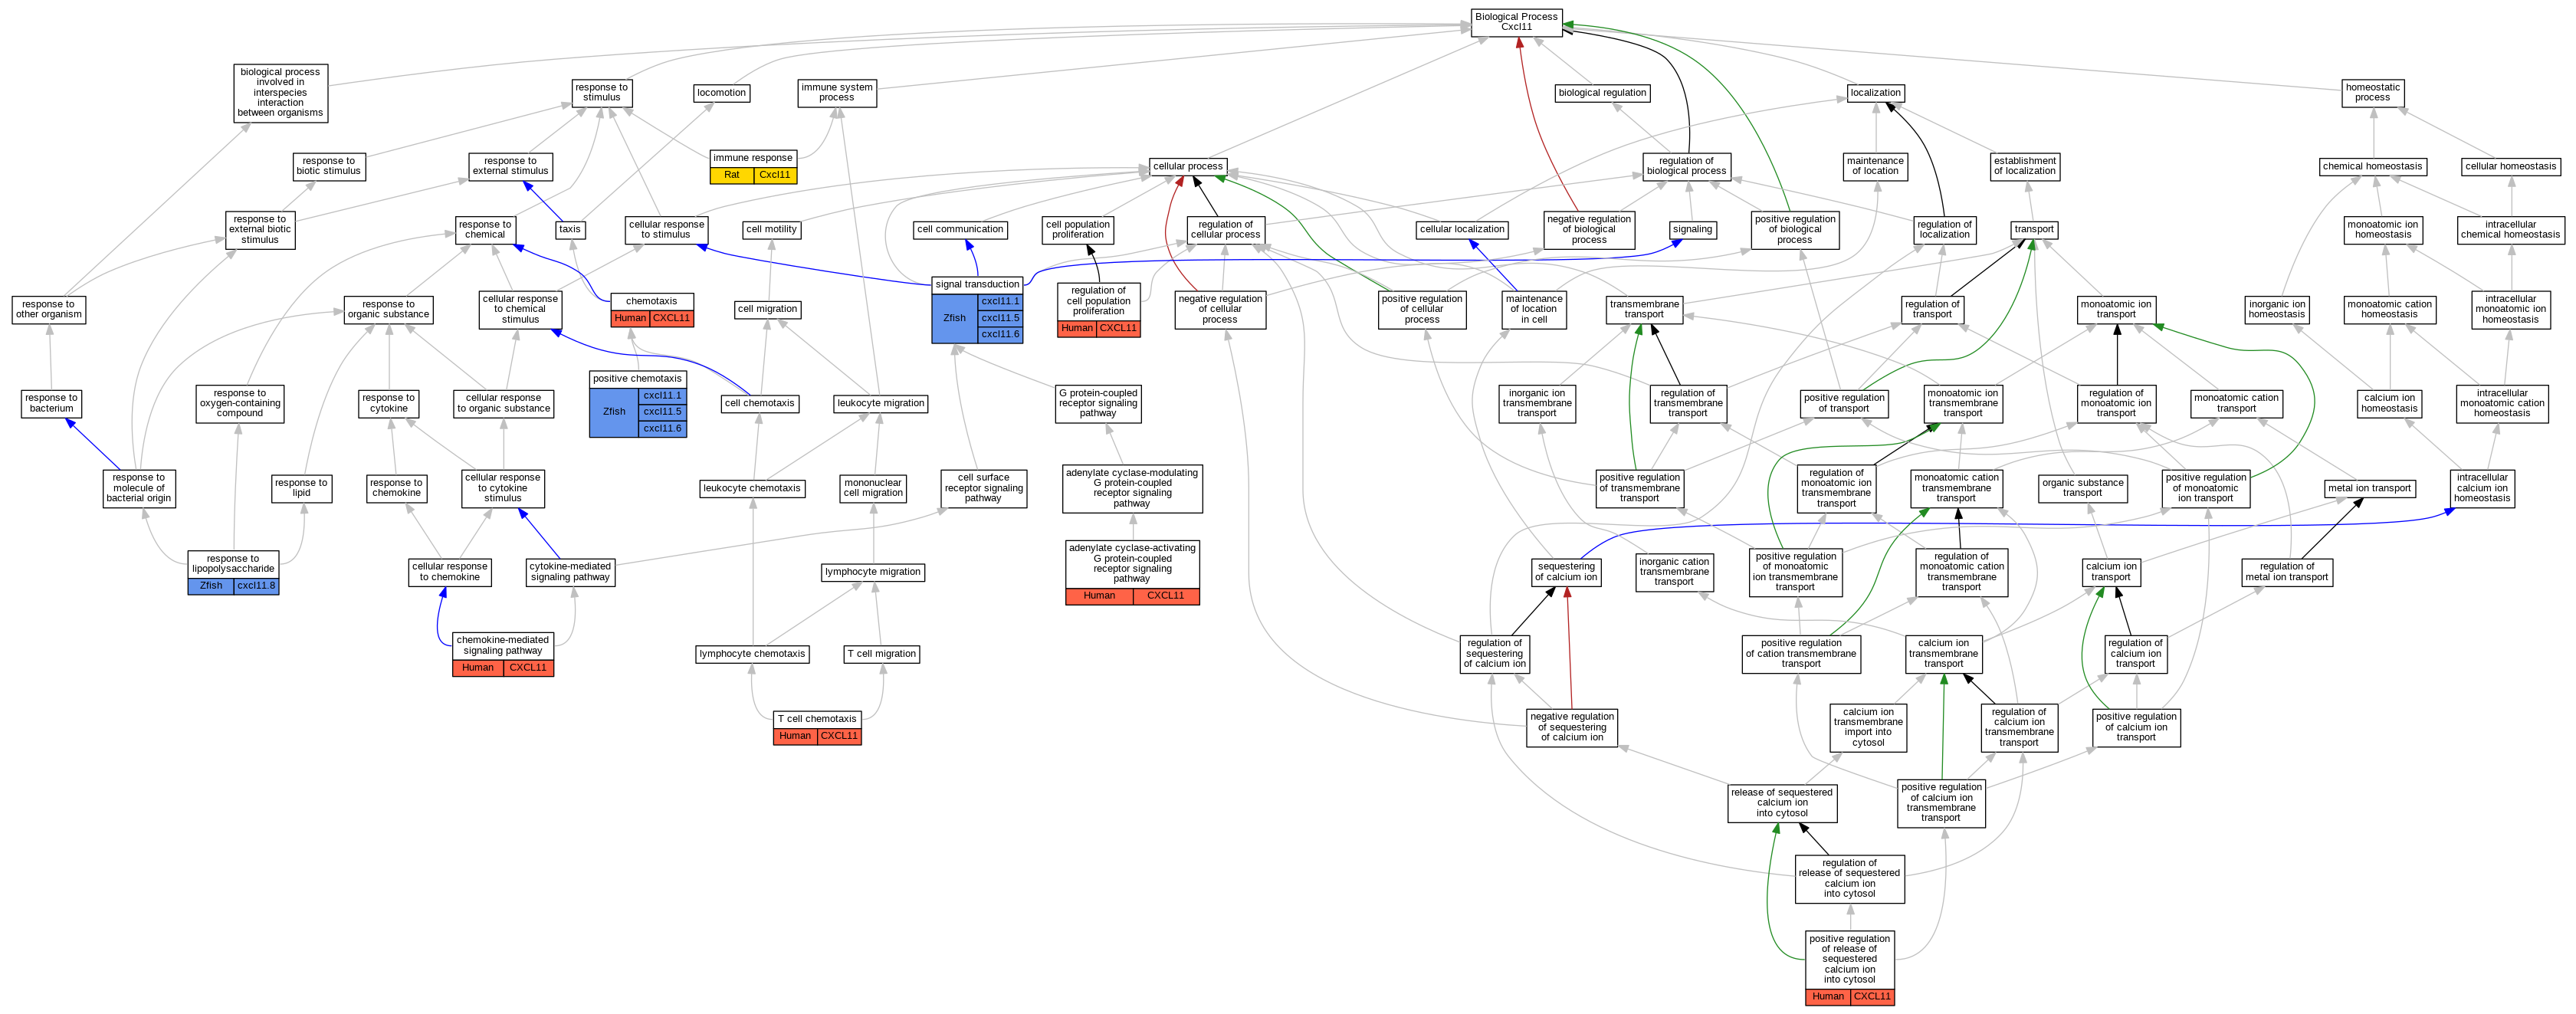Screen dimensions: 2576x1014
Task: Select 'release of sequestered calcium ion into cytosol'
Action: (x=1782, y=803)
